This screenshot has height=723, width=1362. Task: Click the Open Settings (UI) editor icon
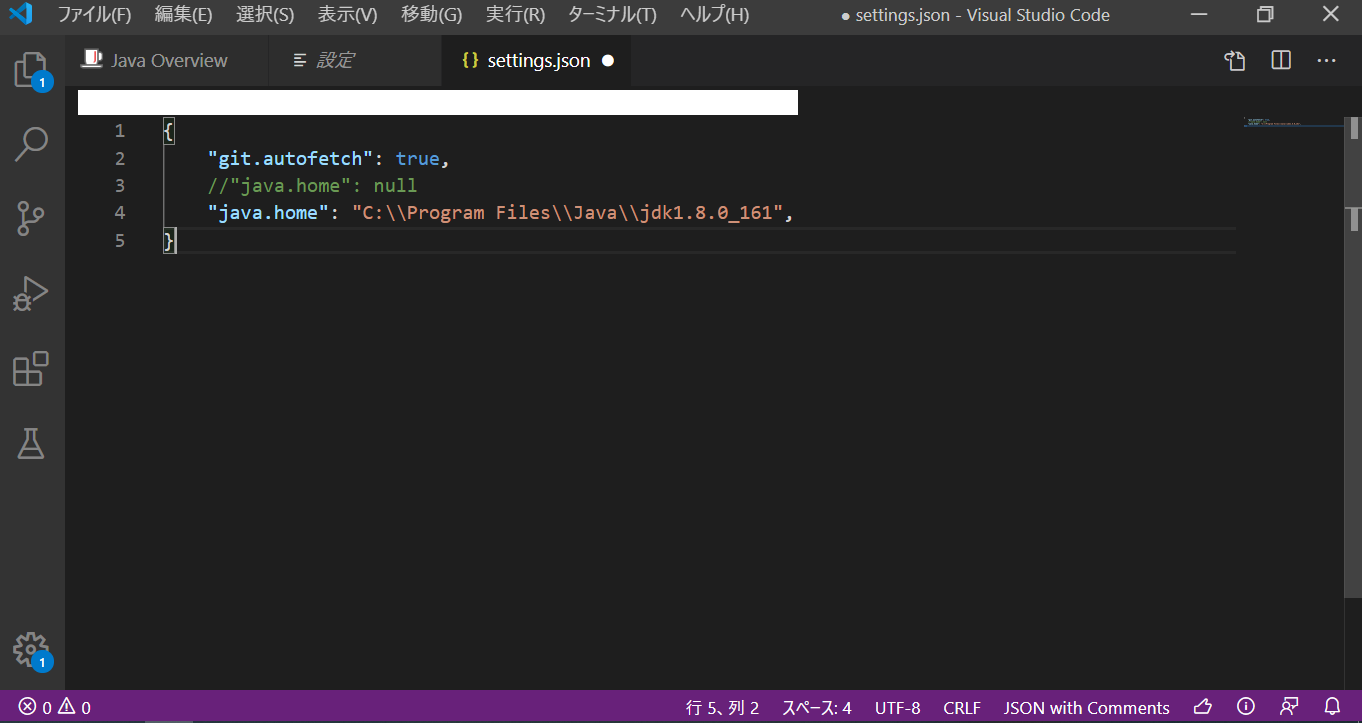[x=1235, y=61]
